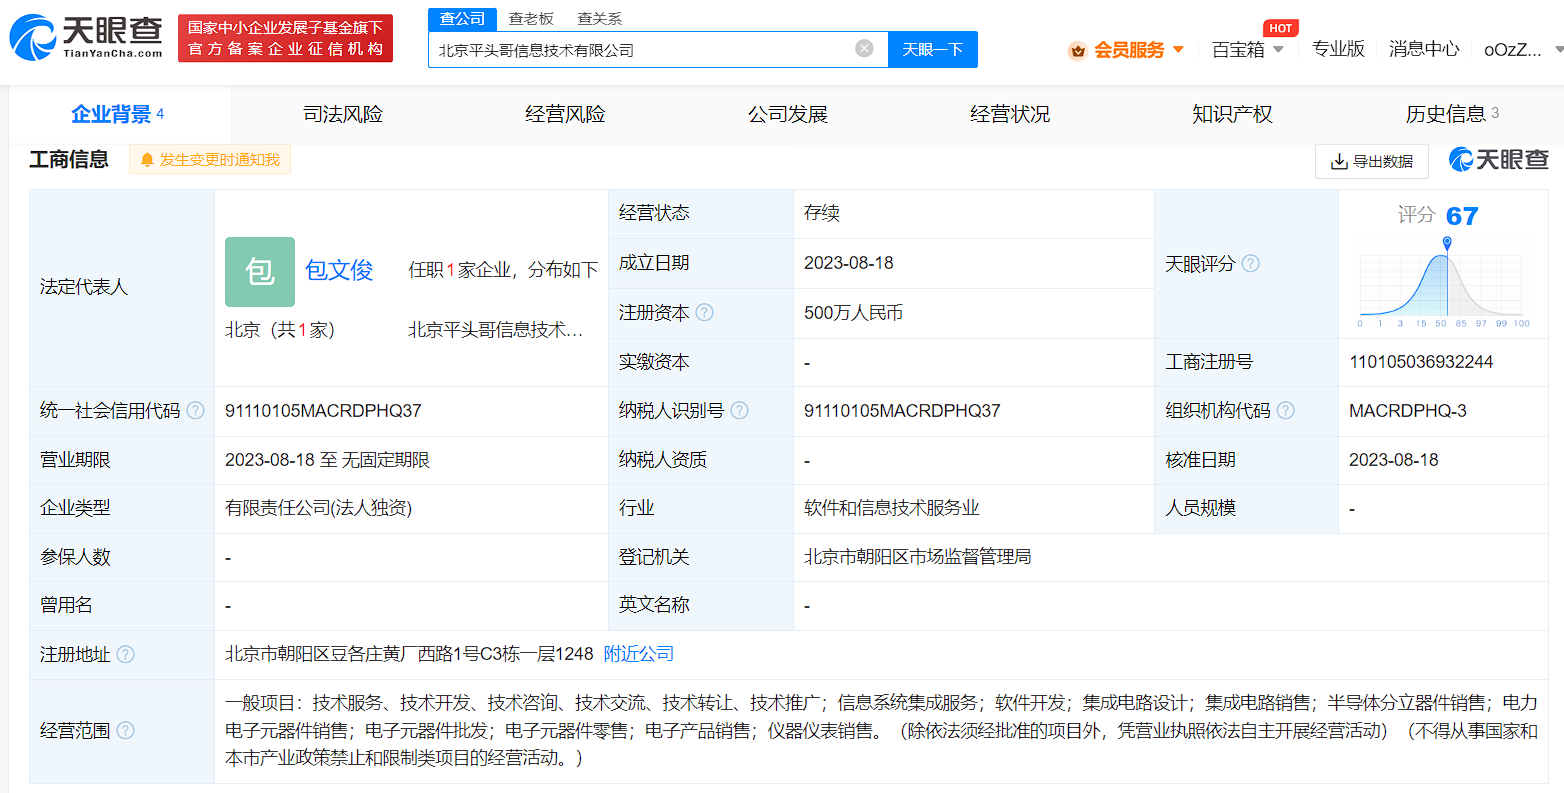Enable 发生变更时通知我 change notification
The width and height of the screenshot is (1564, 793).
click(x=210, y=160)
